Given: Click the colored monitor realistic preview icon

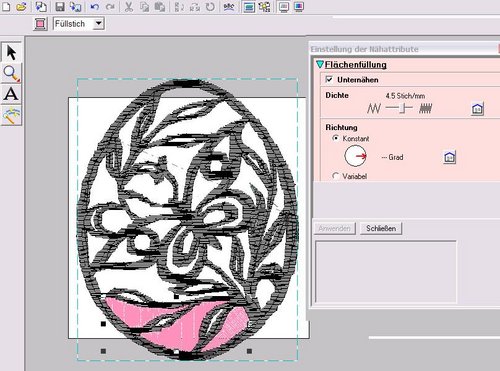Looking at the screenshot, I should [299, 7].
